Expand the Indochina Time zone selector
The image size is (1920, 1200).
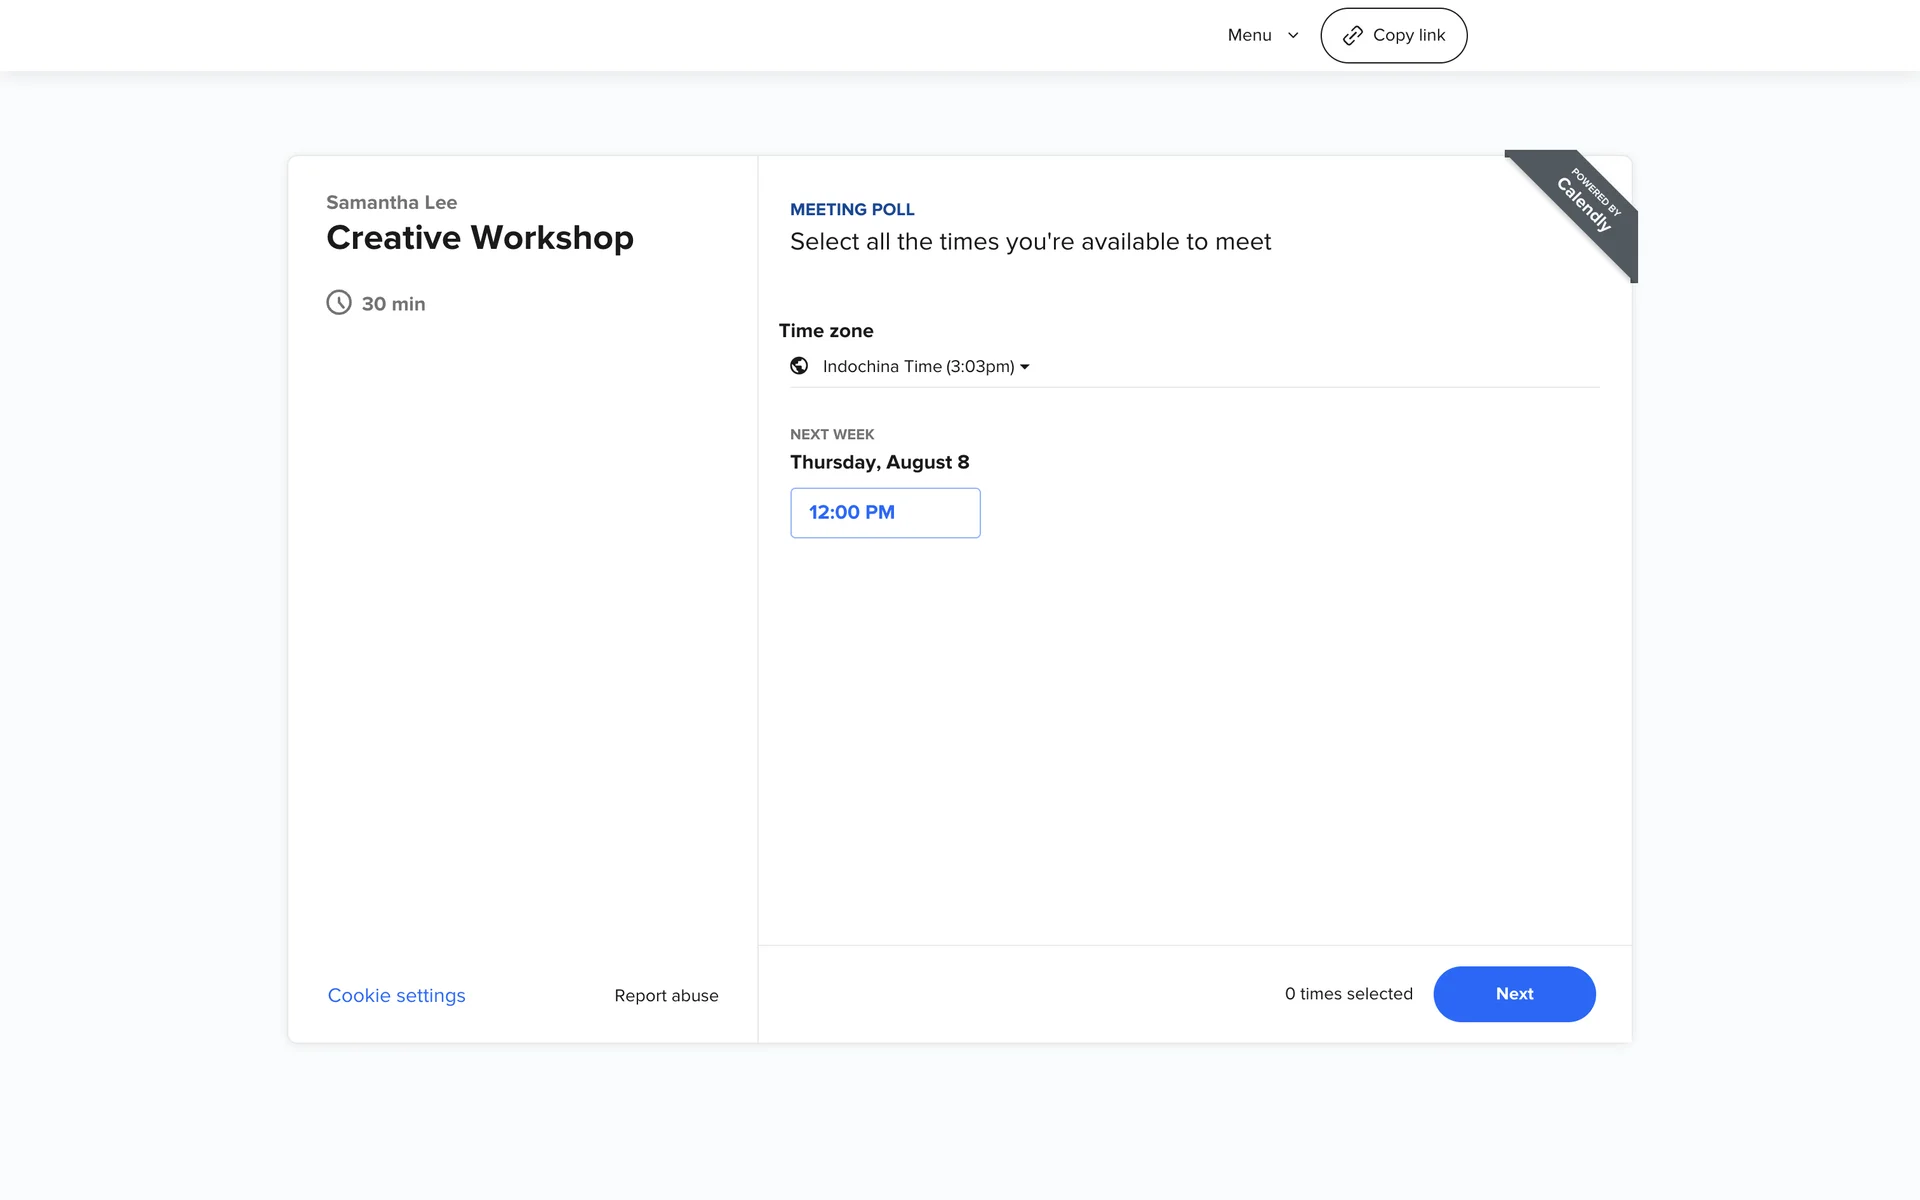(918, 366)
